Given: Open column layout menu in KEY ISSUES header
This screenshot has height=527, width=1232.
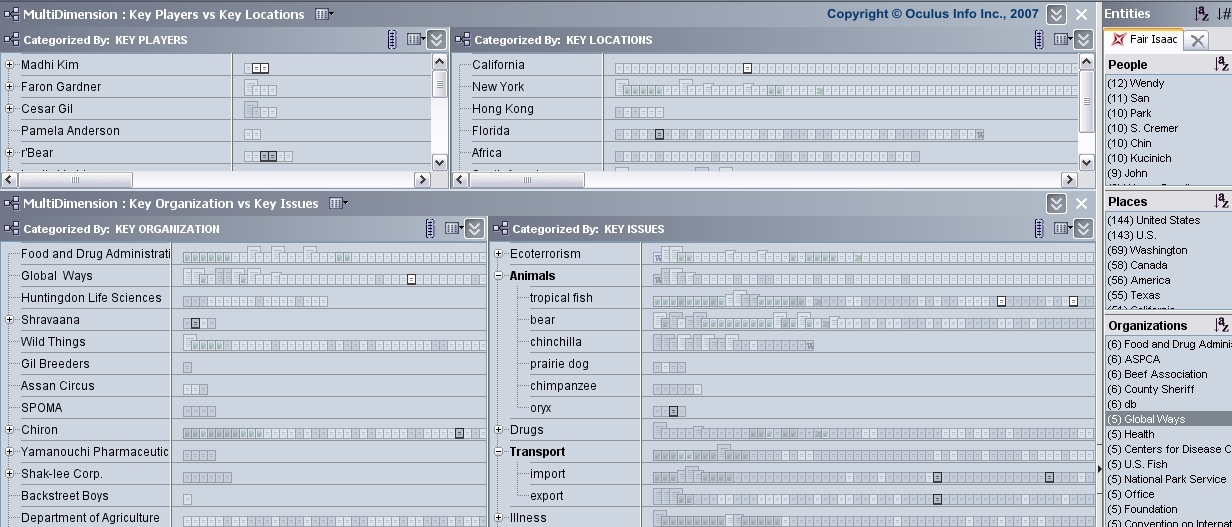Looking at the screenshot, I should [x=1063, y=229].
